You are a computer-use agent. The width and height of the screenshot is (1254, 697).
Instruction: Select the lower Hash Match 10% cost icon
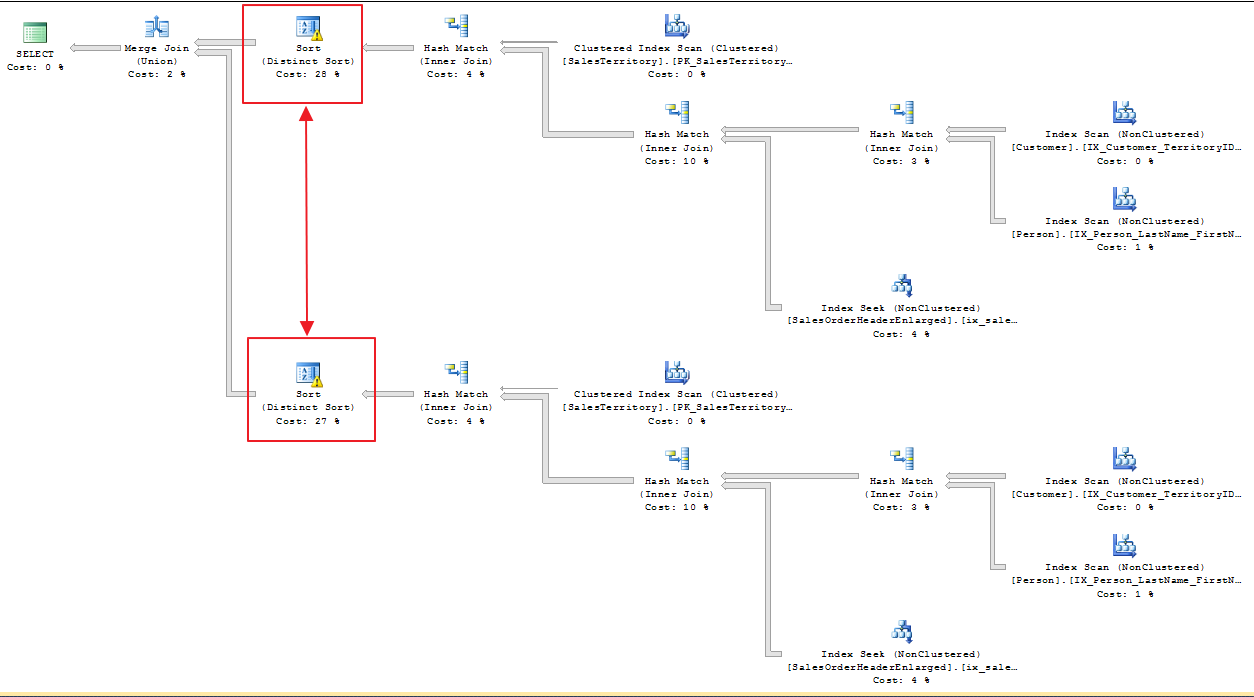[677, 460]
